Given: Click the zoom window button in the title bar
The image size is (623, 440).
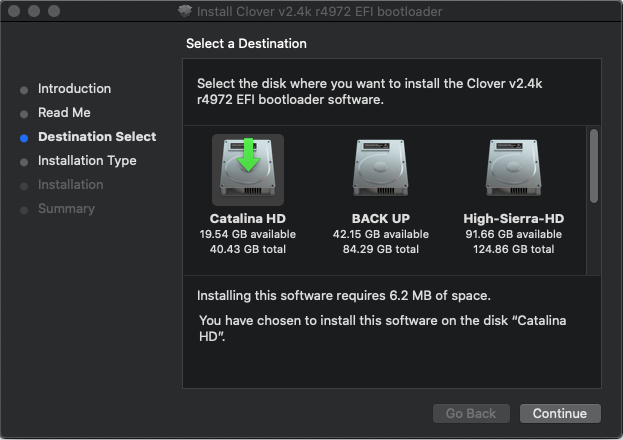Looking at the screenshot, I should pos(54,11).
